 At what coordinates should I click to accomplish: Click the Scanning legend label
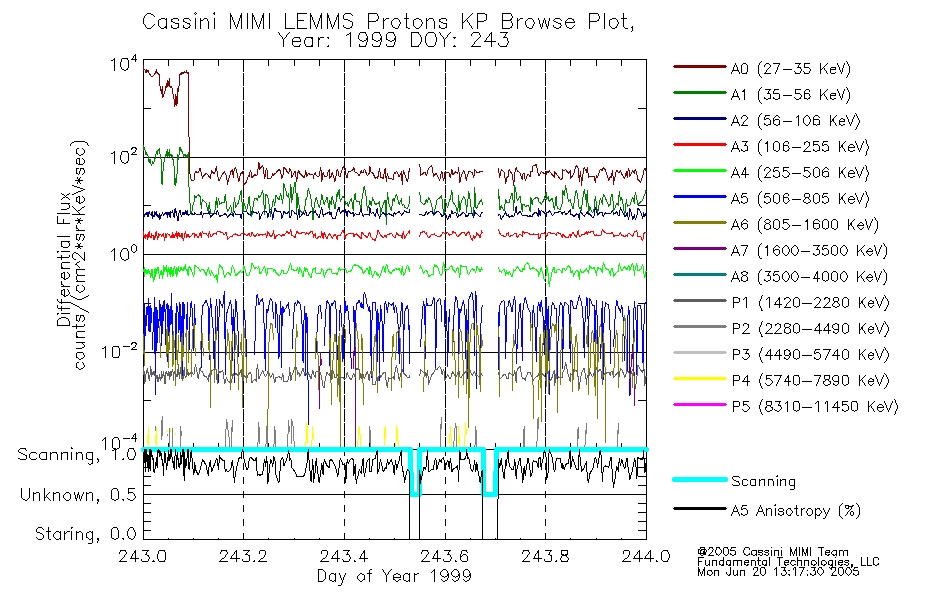click(763, 482)
